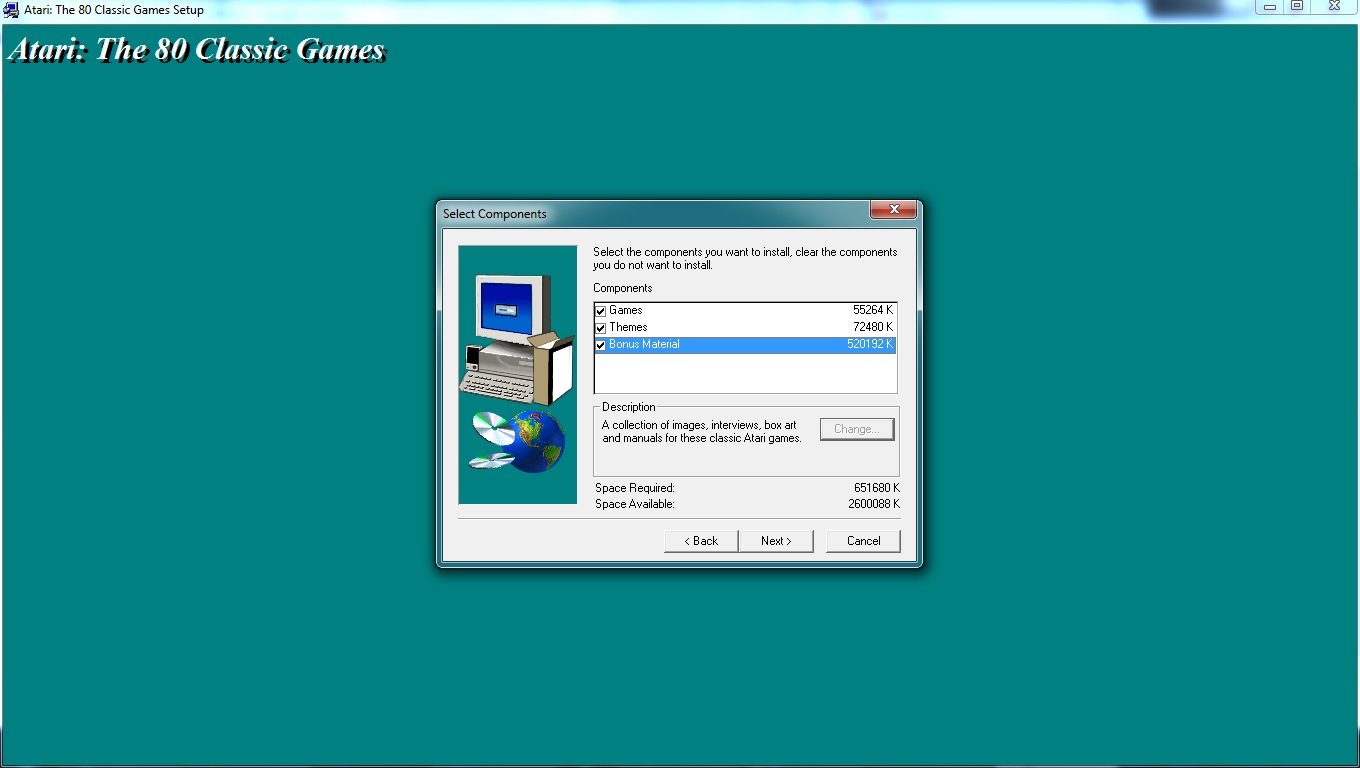
Task: Click the Atari: The 80 Classic Games heading
Action: click(196, 50)
